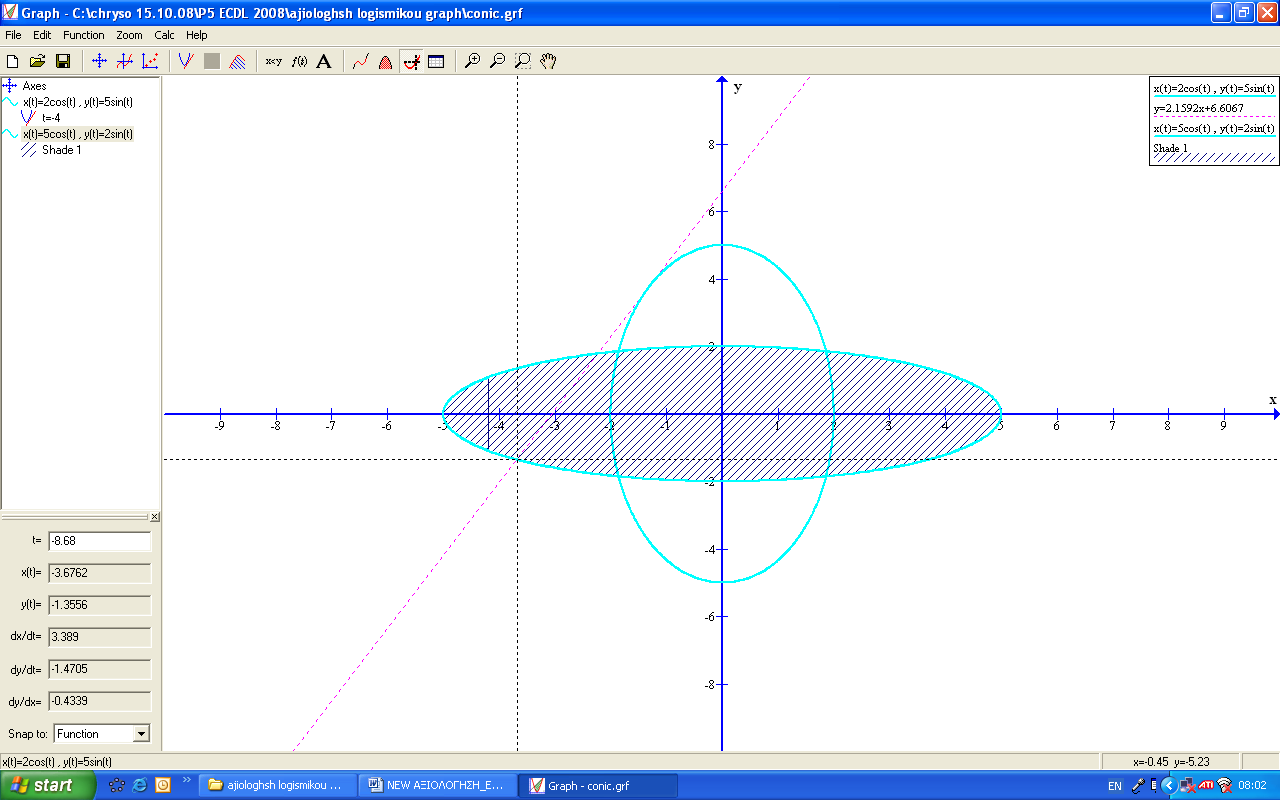Expand the quick launch chevron
The image size is (1280, 800).
click(x=186, y=781)
